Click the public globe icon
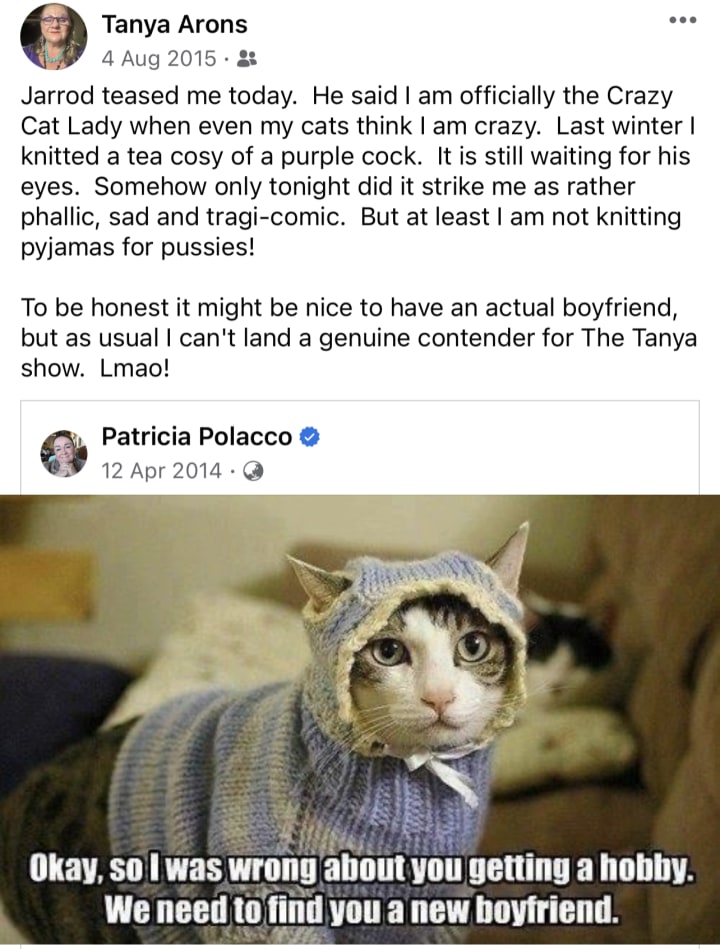 coord(253,471)
